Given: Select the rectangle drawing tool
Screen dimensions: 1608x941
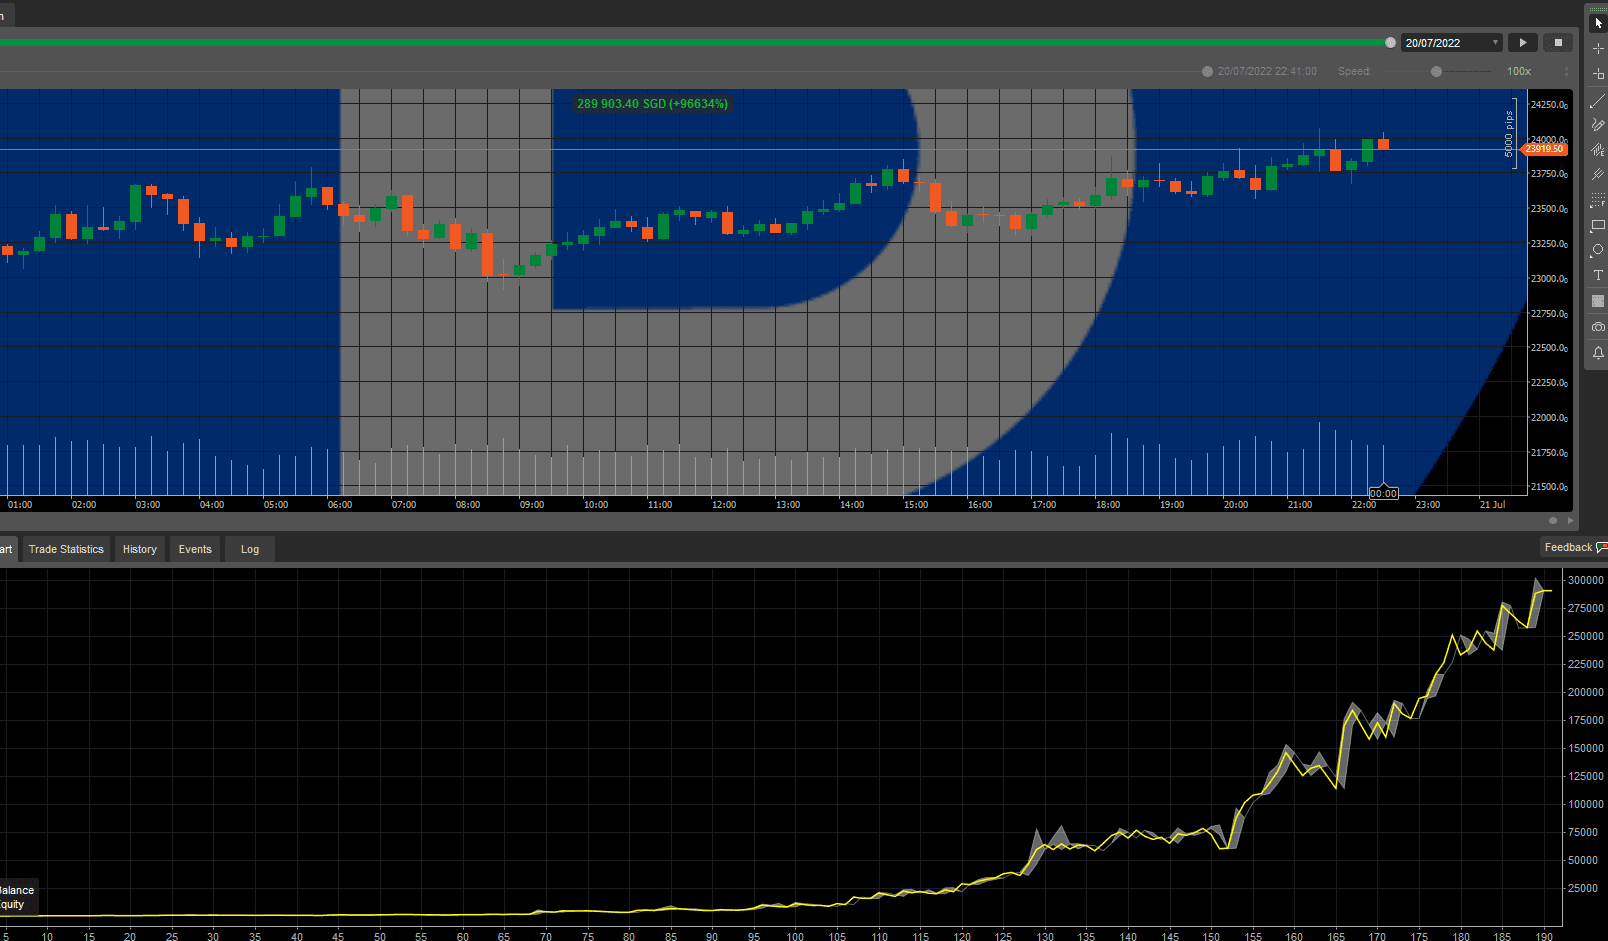Looking at the screenshot, I should [1597, 225].
